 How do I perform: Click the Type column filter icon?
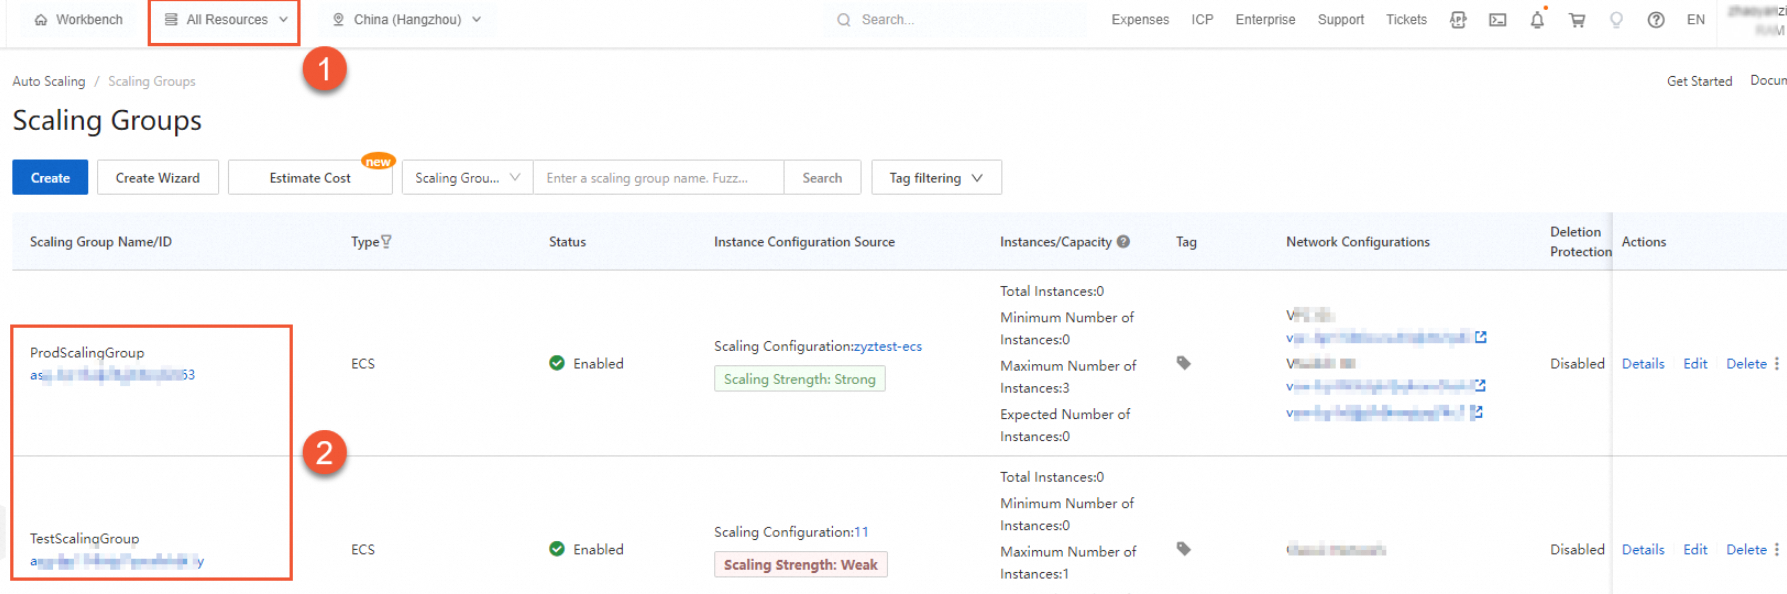point(386,242)
